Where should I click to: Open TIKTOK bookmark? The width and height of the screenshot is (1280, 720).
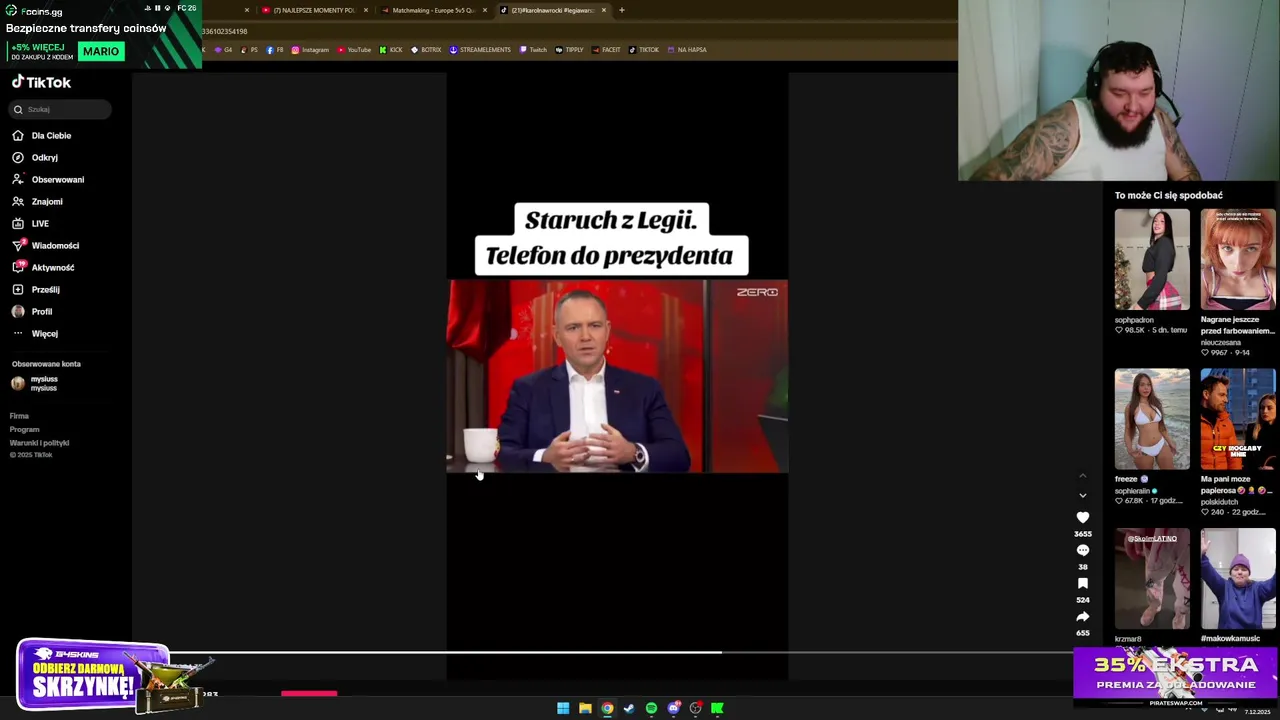tap(644, 49)
